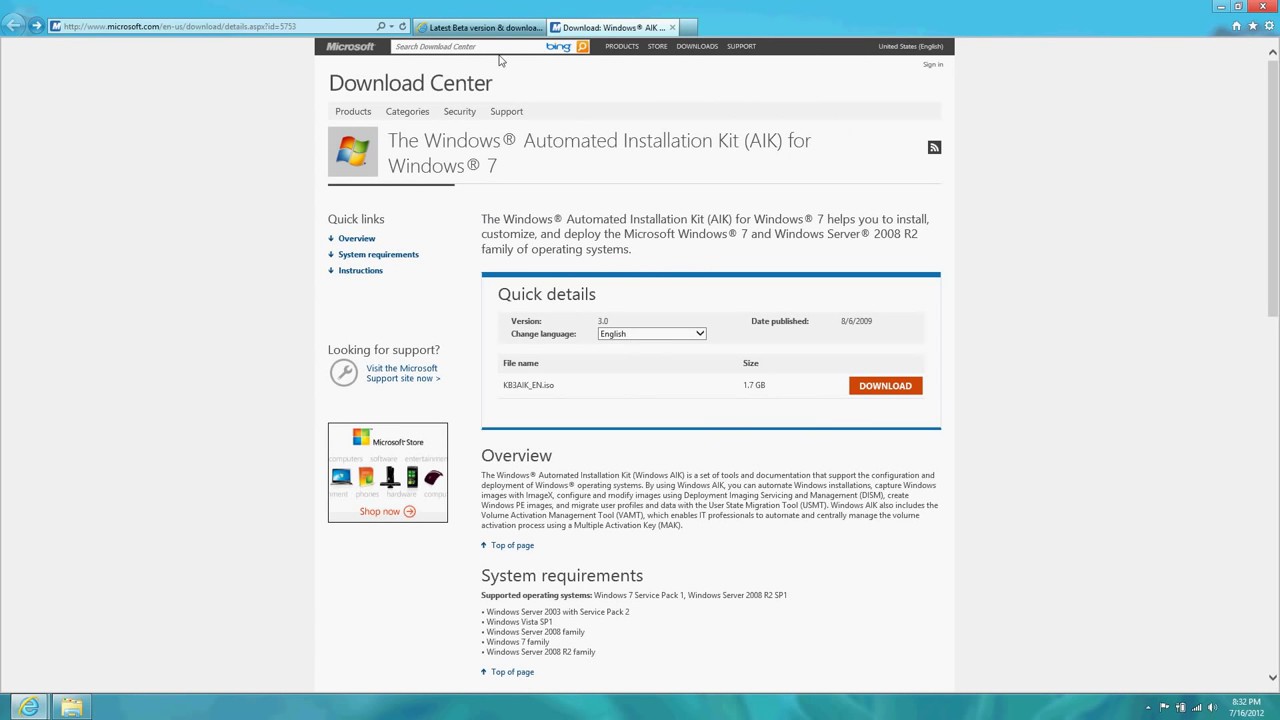The height and width of the screenshot is (720, 1280).
Task: Click the browser Back arrow button
Action: [x=14, y=24]
